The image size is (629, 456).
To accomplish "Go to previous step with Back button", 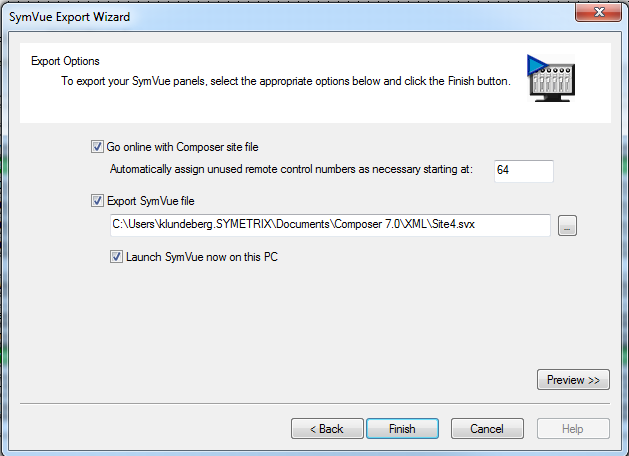I will click(x=327, y=429).
